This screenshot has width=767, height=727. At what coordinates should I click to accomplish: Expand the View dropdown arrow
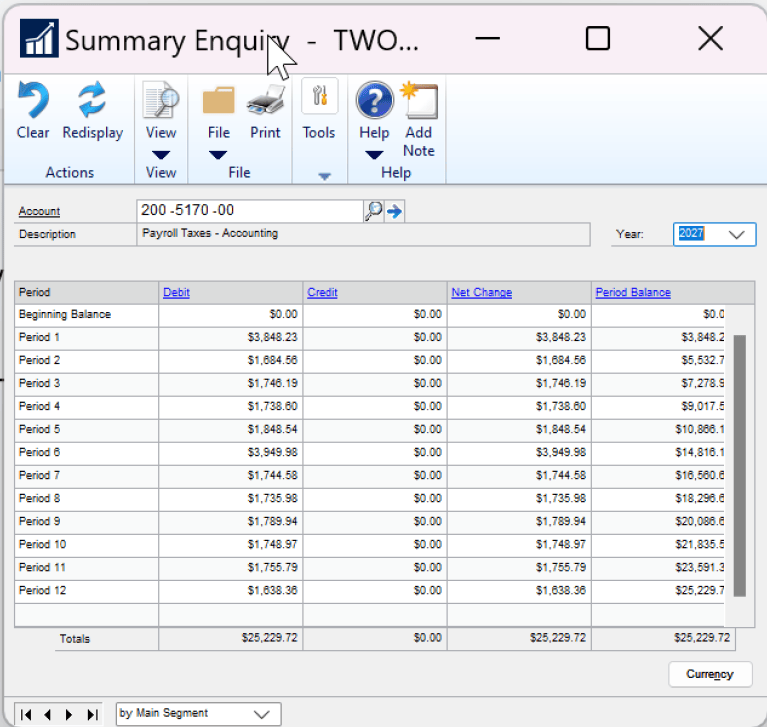click(160, 155)
